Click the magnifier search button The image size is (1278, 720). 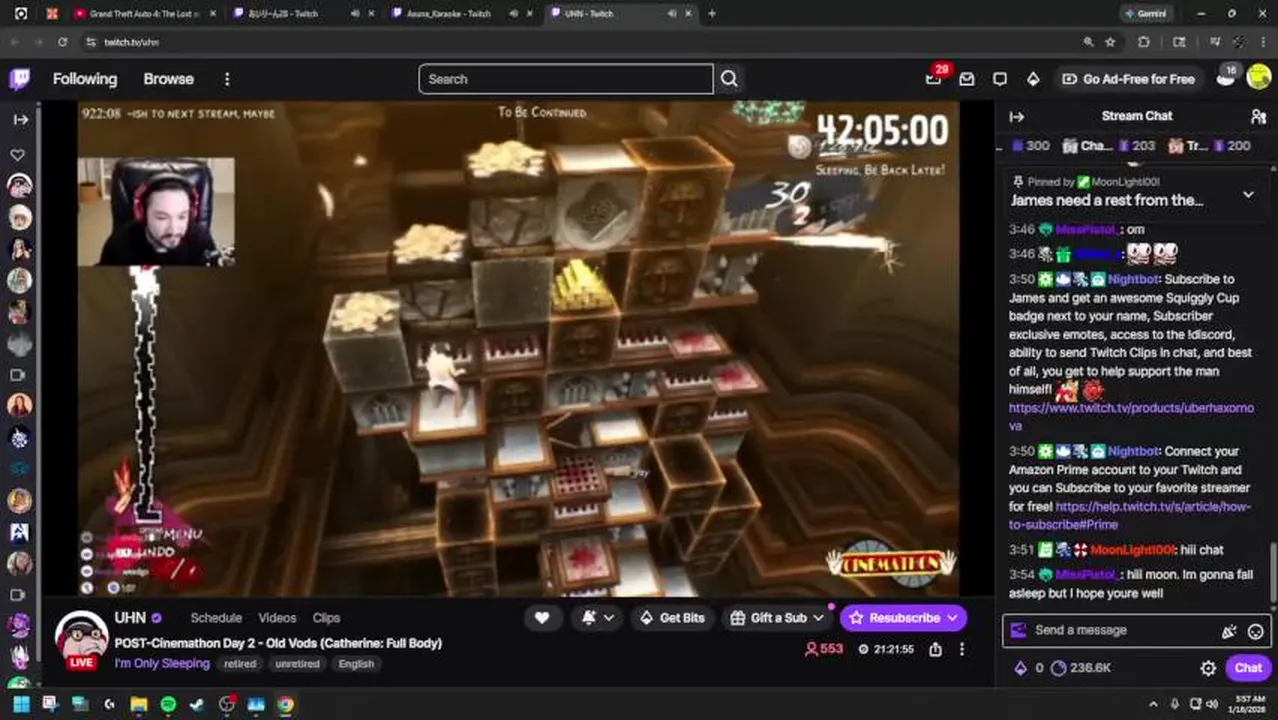pos(729,79)
